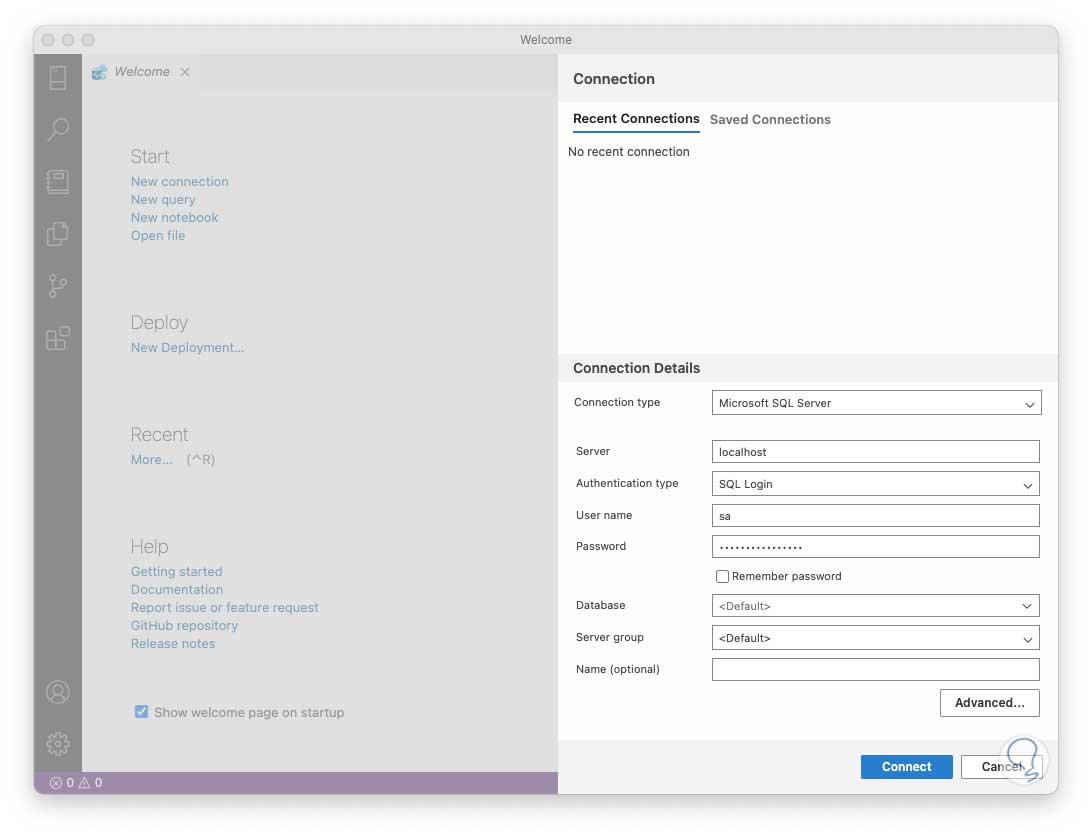This screenshot has width=1092, height=836.
Task: Expand the Connection type dropdown
Action: coord(876,403)
